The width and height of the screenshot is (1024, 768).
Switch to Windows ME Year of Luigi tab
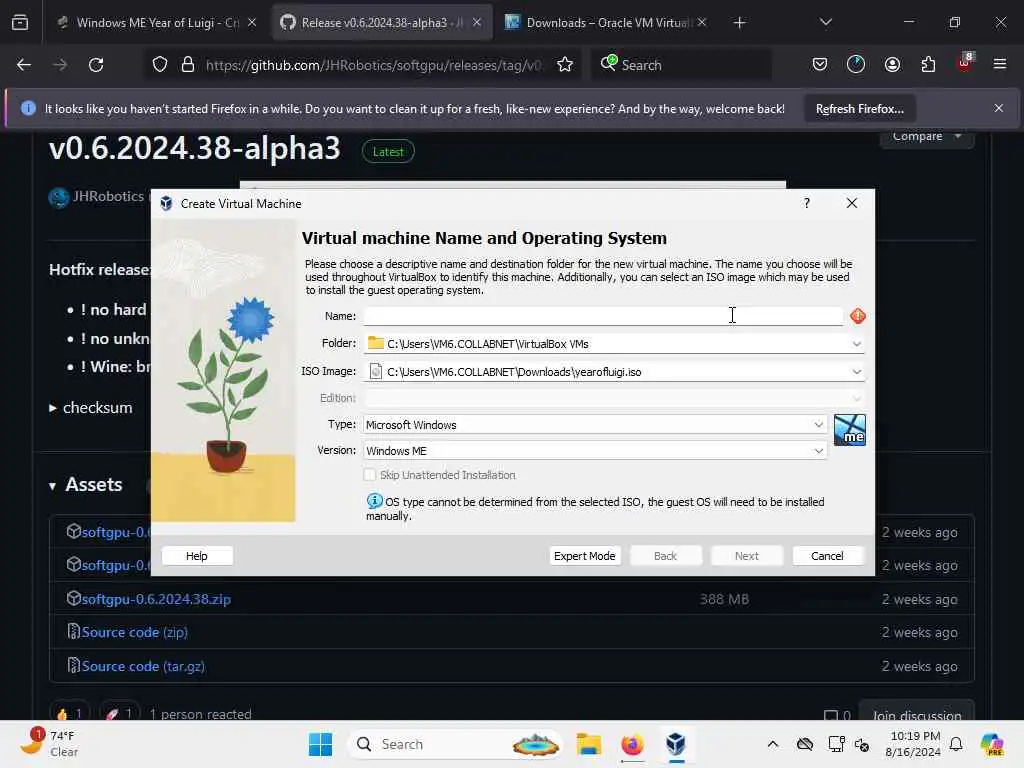(157, 23)
